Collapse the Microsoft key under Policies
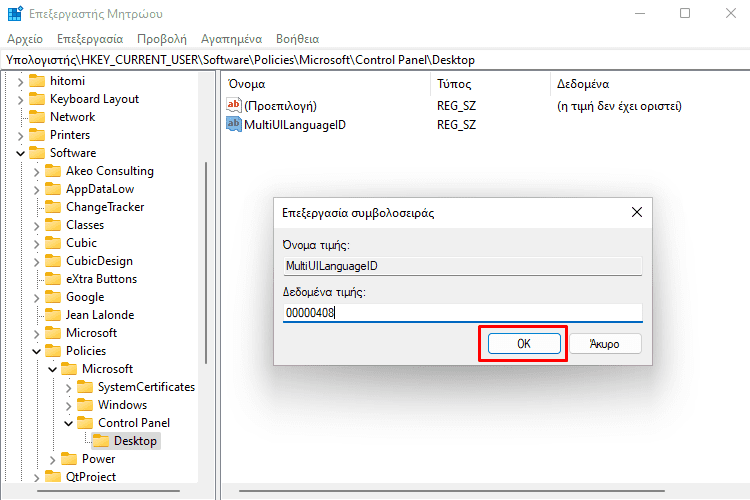The height and width of the screenshot is (500, 750). [53, 370]
